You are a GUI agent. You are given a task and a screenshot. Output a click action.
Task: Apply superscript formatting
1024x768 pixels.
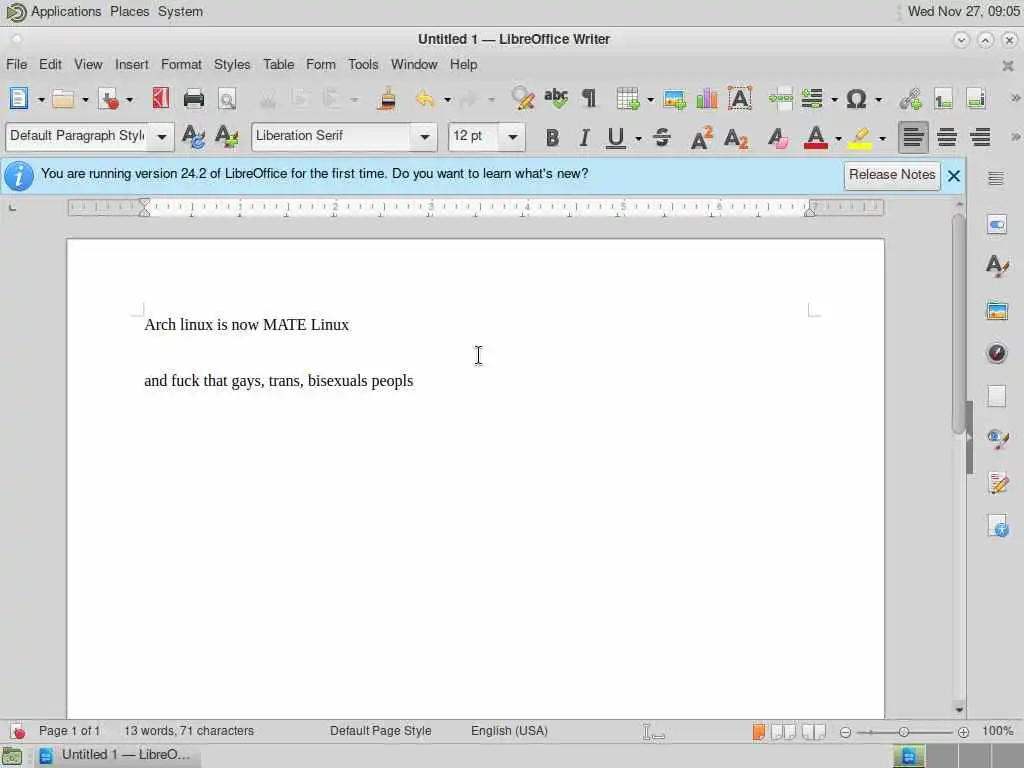(701, 137)
